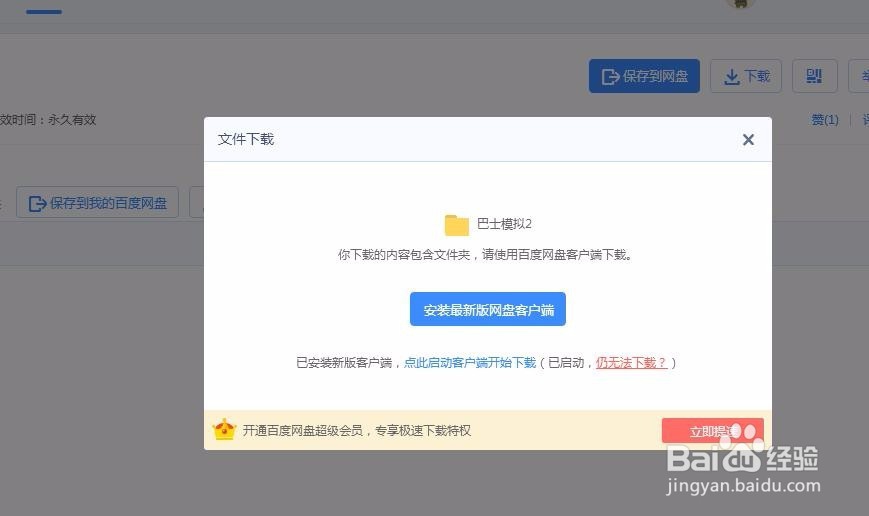Click the 永久有效 validity text
The height and width of the screenshot is (516, 869).
(x=72, y=120)
